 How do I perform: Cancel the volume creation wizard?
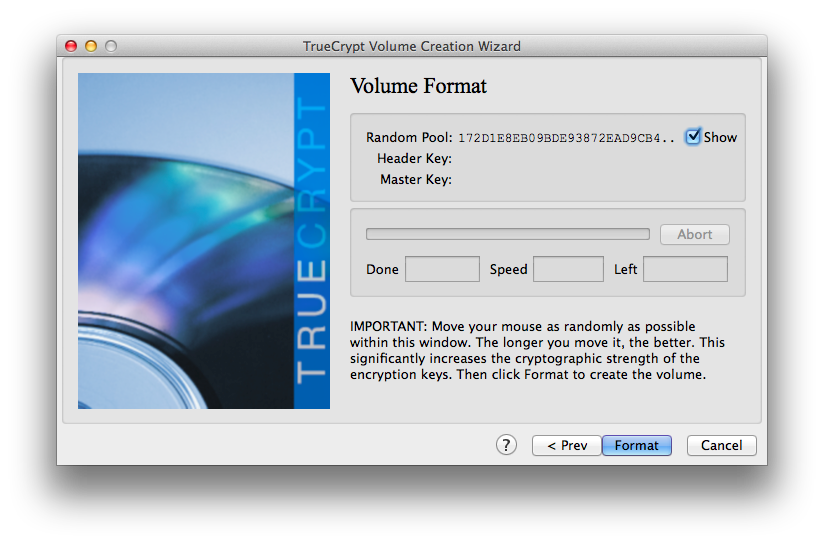click(x=722, y=445)
